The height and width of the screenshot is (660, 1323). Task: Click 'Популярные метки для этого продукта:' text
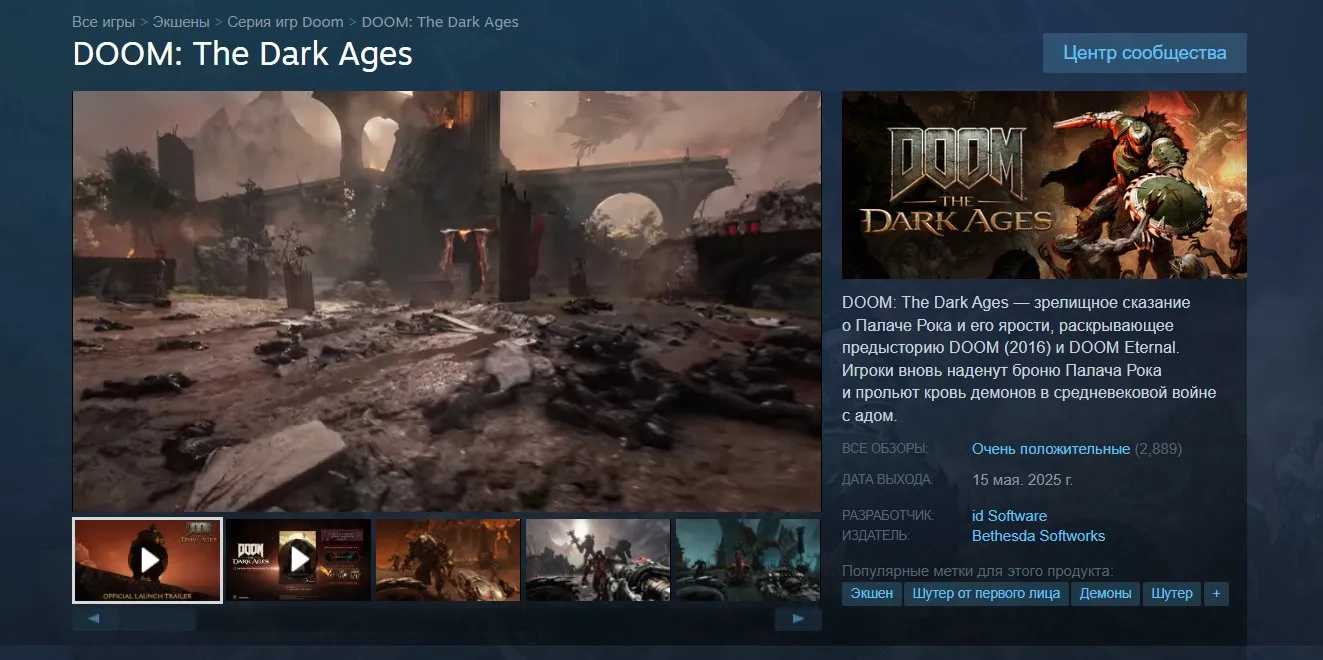(977, 571)
